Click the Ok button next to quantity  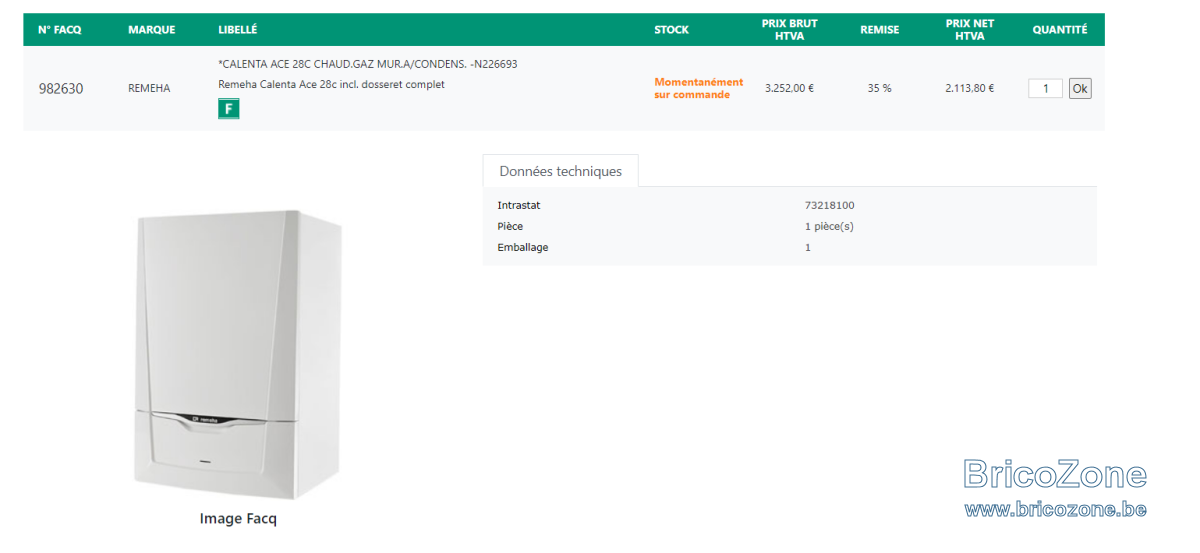1080,88
